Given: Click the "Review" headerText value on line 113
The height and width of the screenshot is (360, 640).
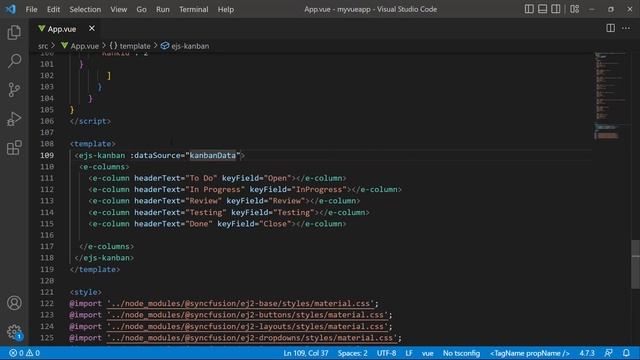Looking at the screenshot, I should tap(204, 201).
